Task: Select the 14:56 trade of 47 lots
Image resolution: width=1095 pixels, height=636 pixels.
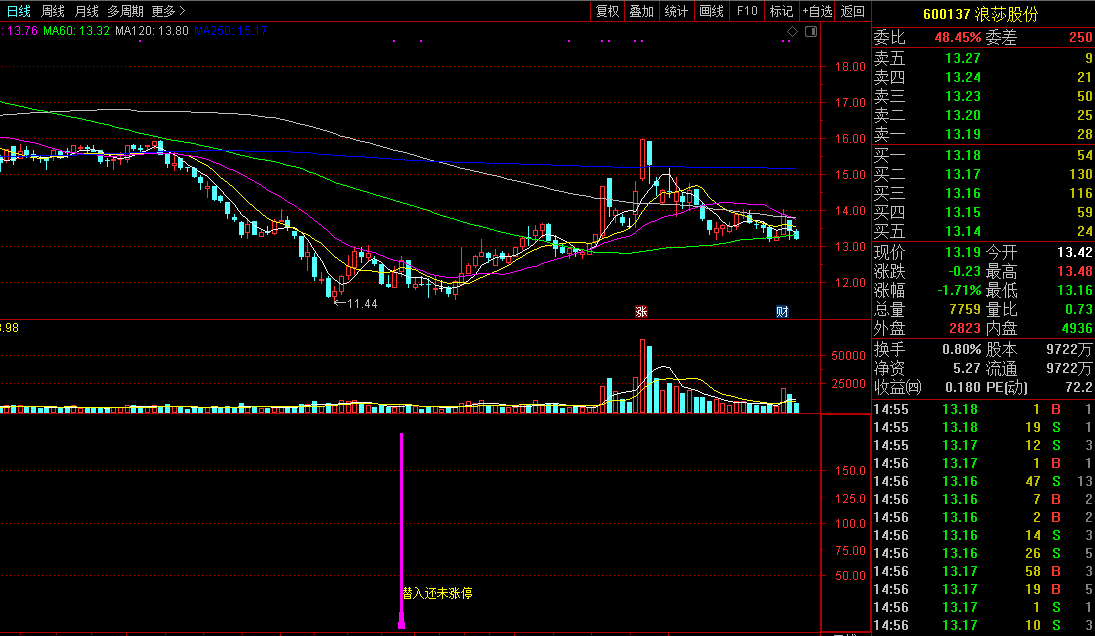Action: tap(983, 481)
